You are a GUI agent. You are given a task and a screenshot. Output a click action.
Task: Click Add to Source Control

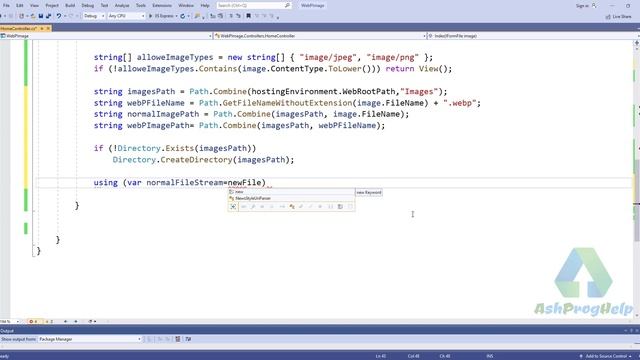(x=605, y=356)
